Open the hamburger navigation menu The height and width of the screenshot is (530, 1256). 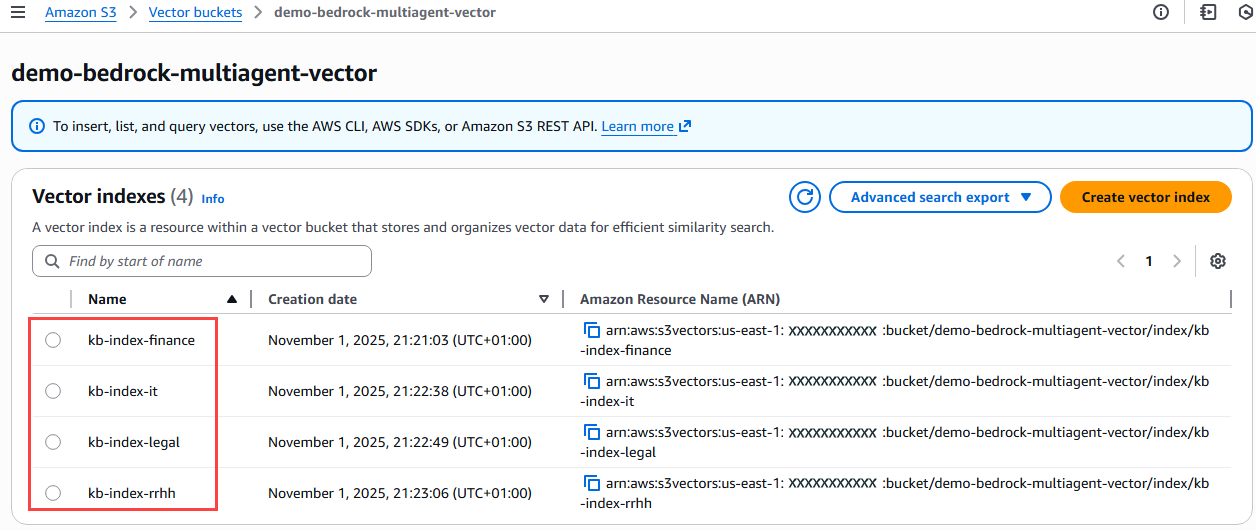coord(17,13)
